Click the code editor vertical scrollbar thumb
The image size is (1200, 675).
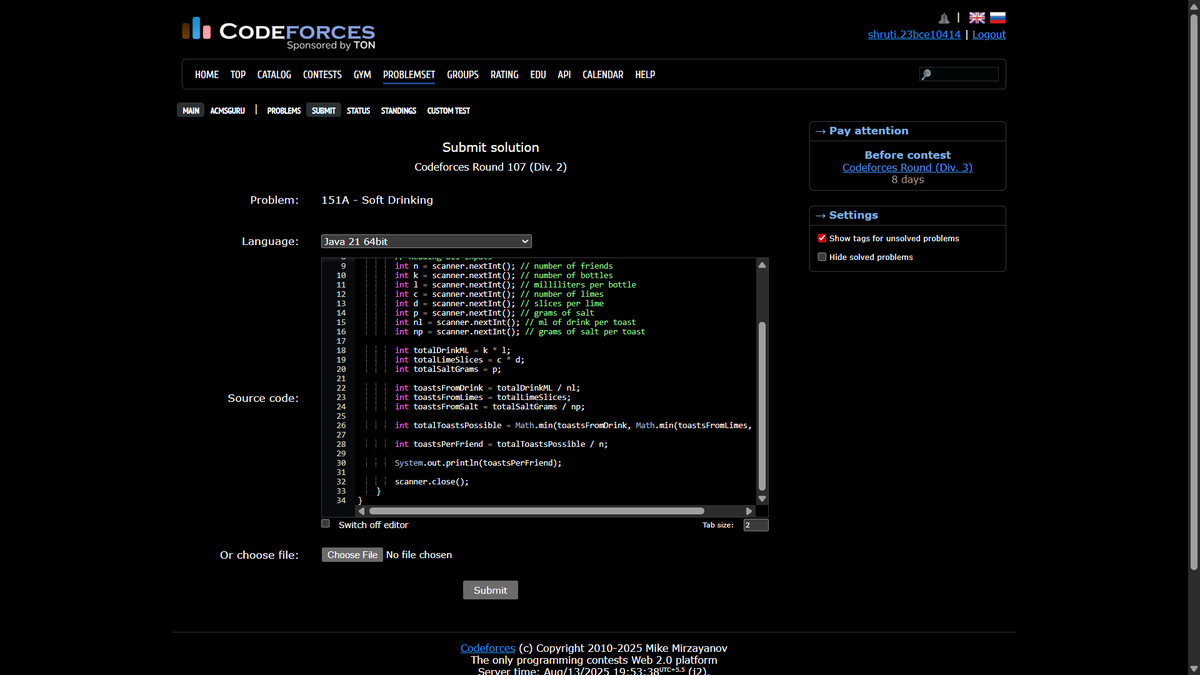tap(762, 405)
